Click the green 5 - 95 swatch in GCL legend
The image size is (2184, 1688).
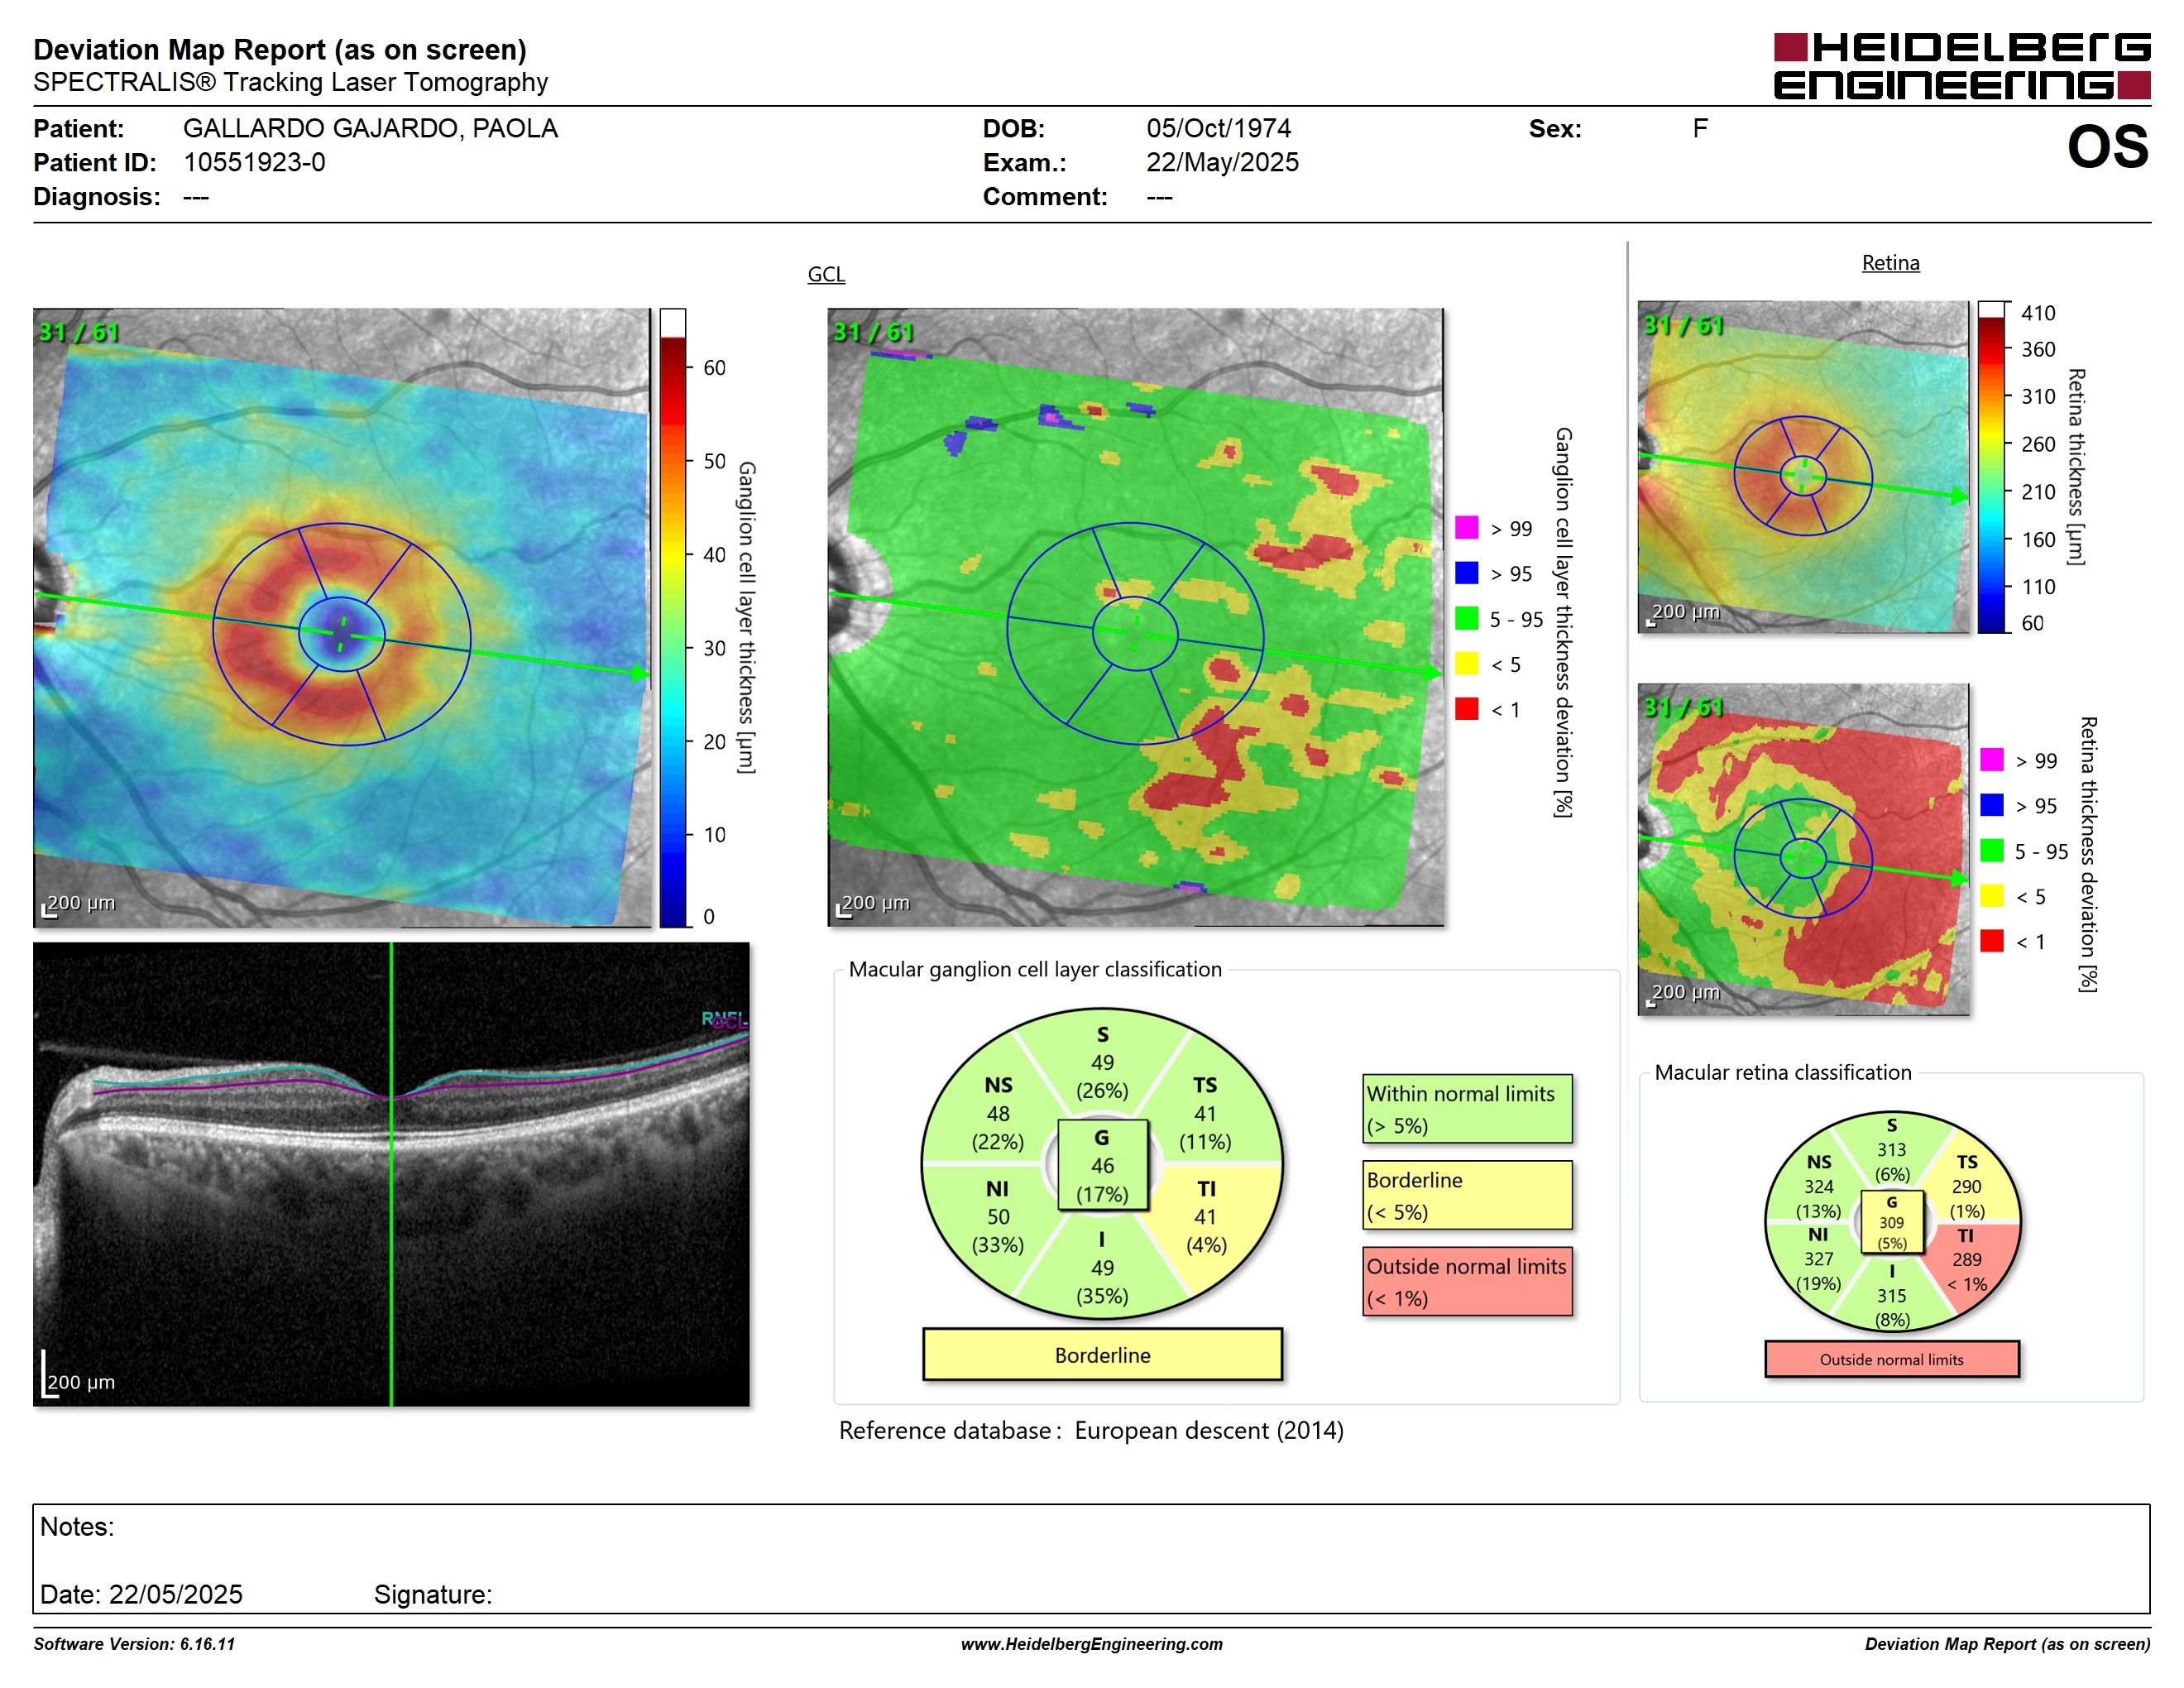(x=1466, y=618)
